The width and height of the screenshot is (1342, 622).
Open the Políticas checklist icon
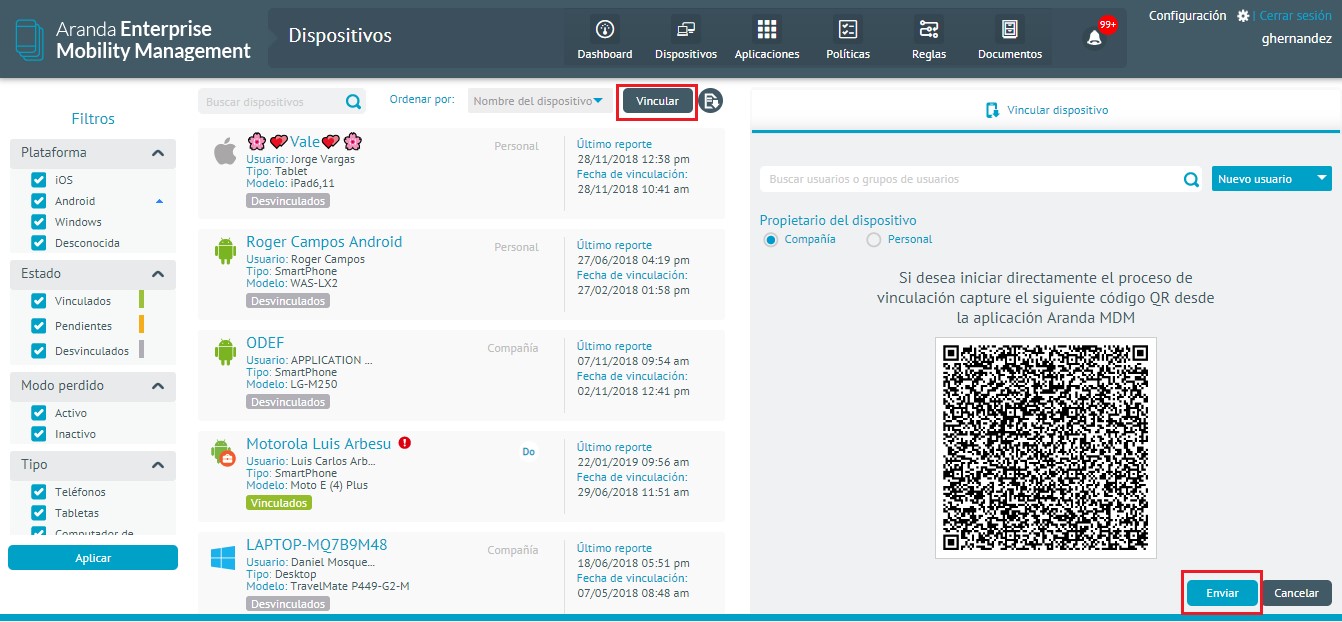847,29
